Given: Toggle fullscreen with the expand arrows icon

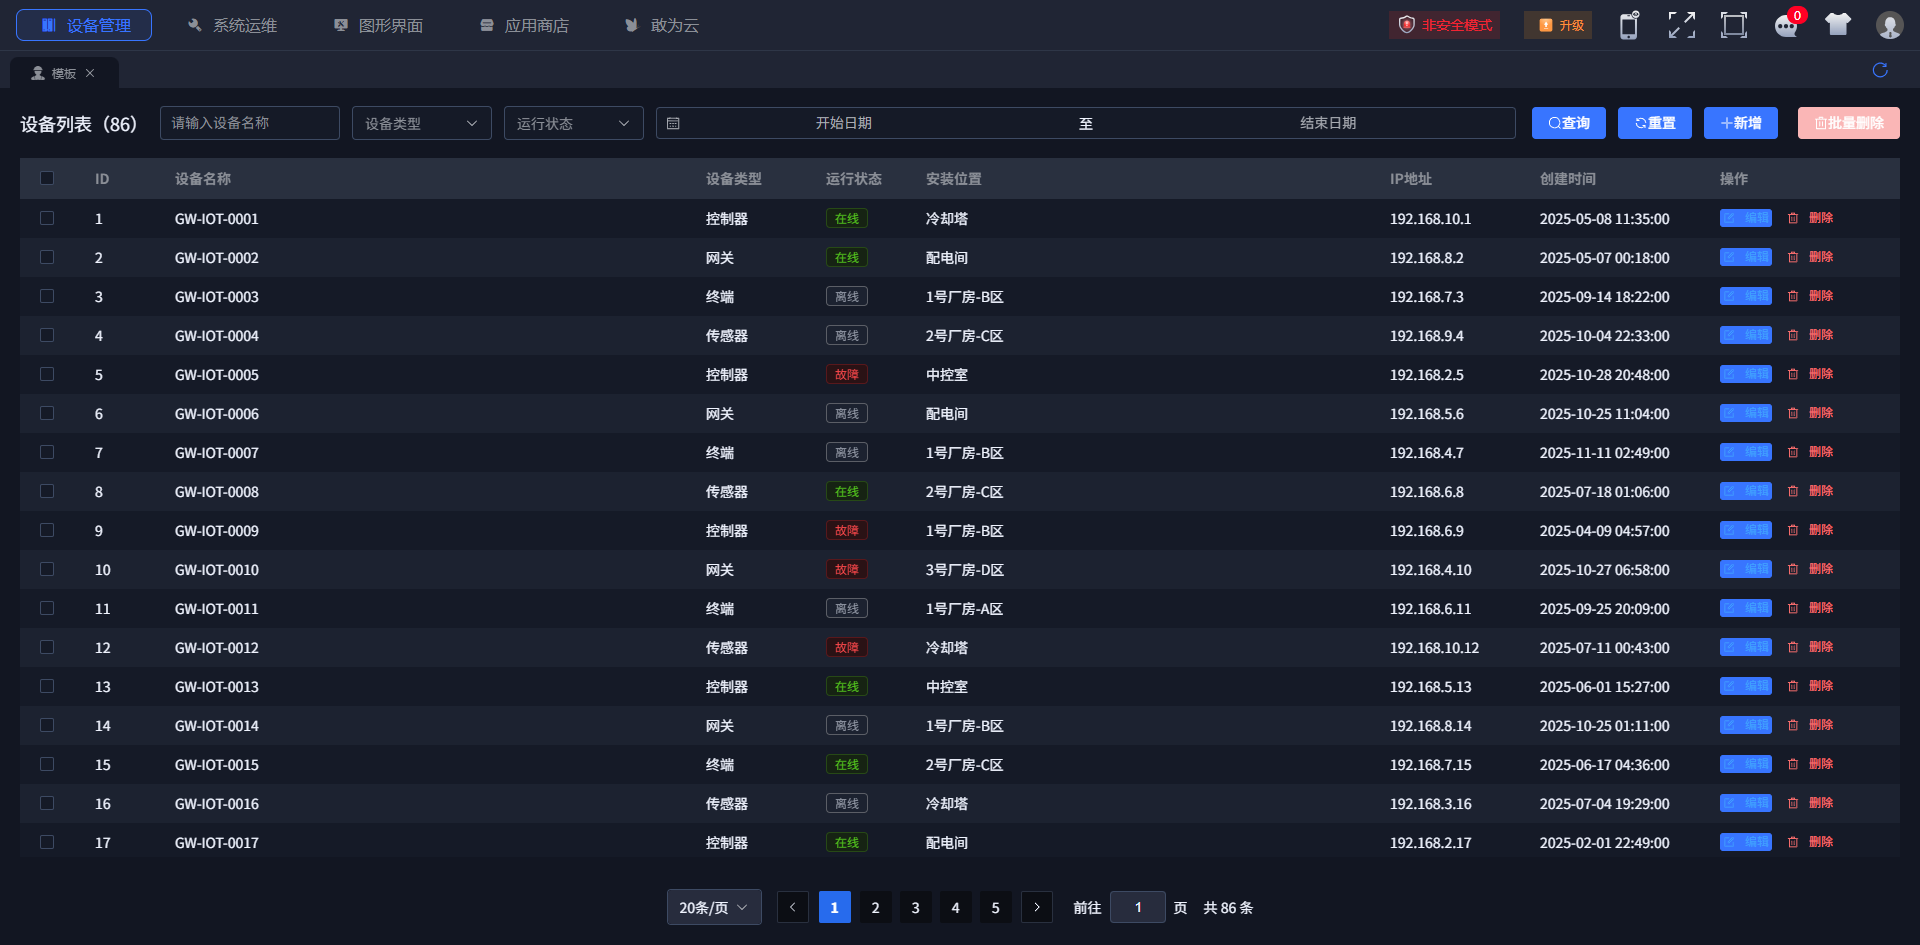Looking at the screenshot, I should [1682, 25].
